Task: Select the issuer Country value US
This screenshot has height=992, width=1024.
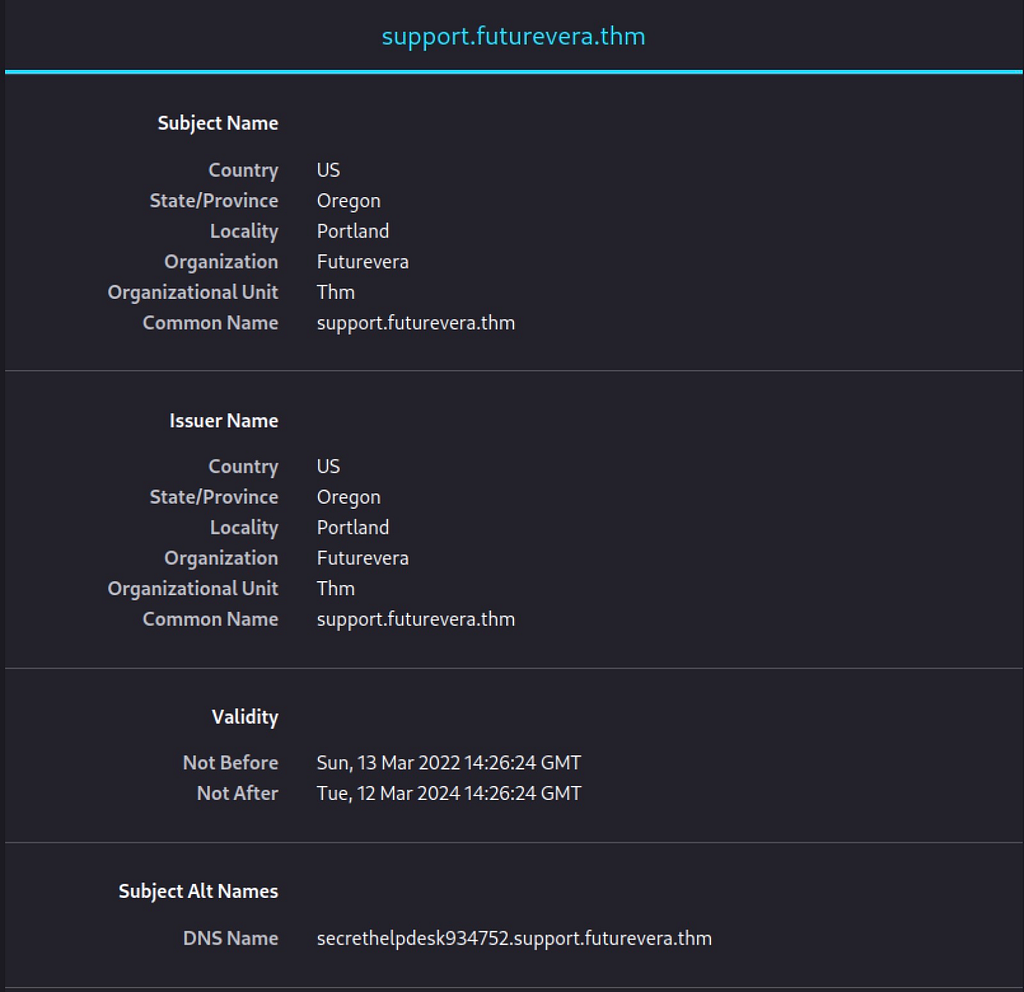Action: tap(328, 466)
